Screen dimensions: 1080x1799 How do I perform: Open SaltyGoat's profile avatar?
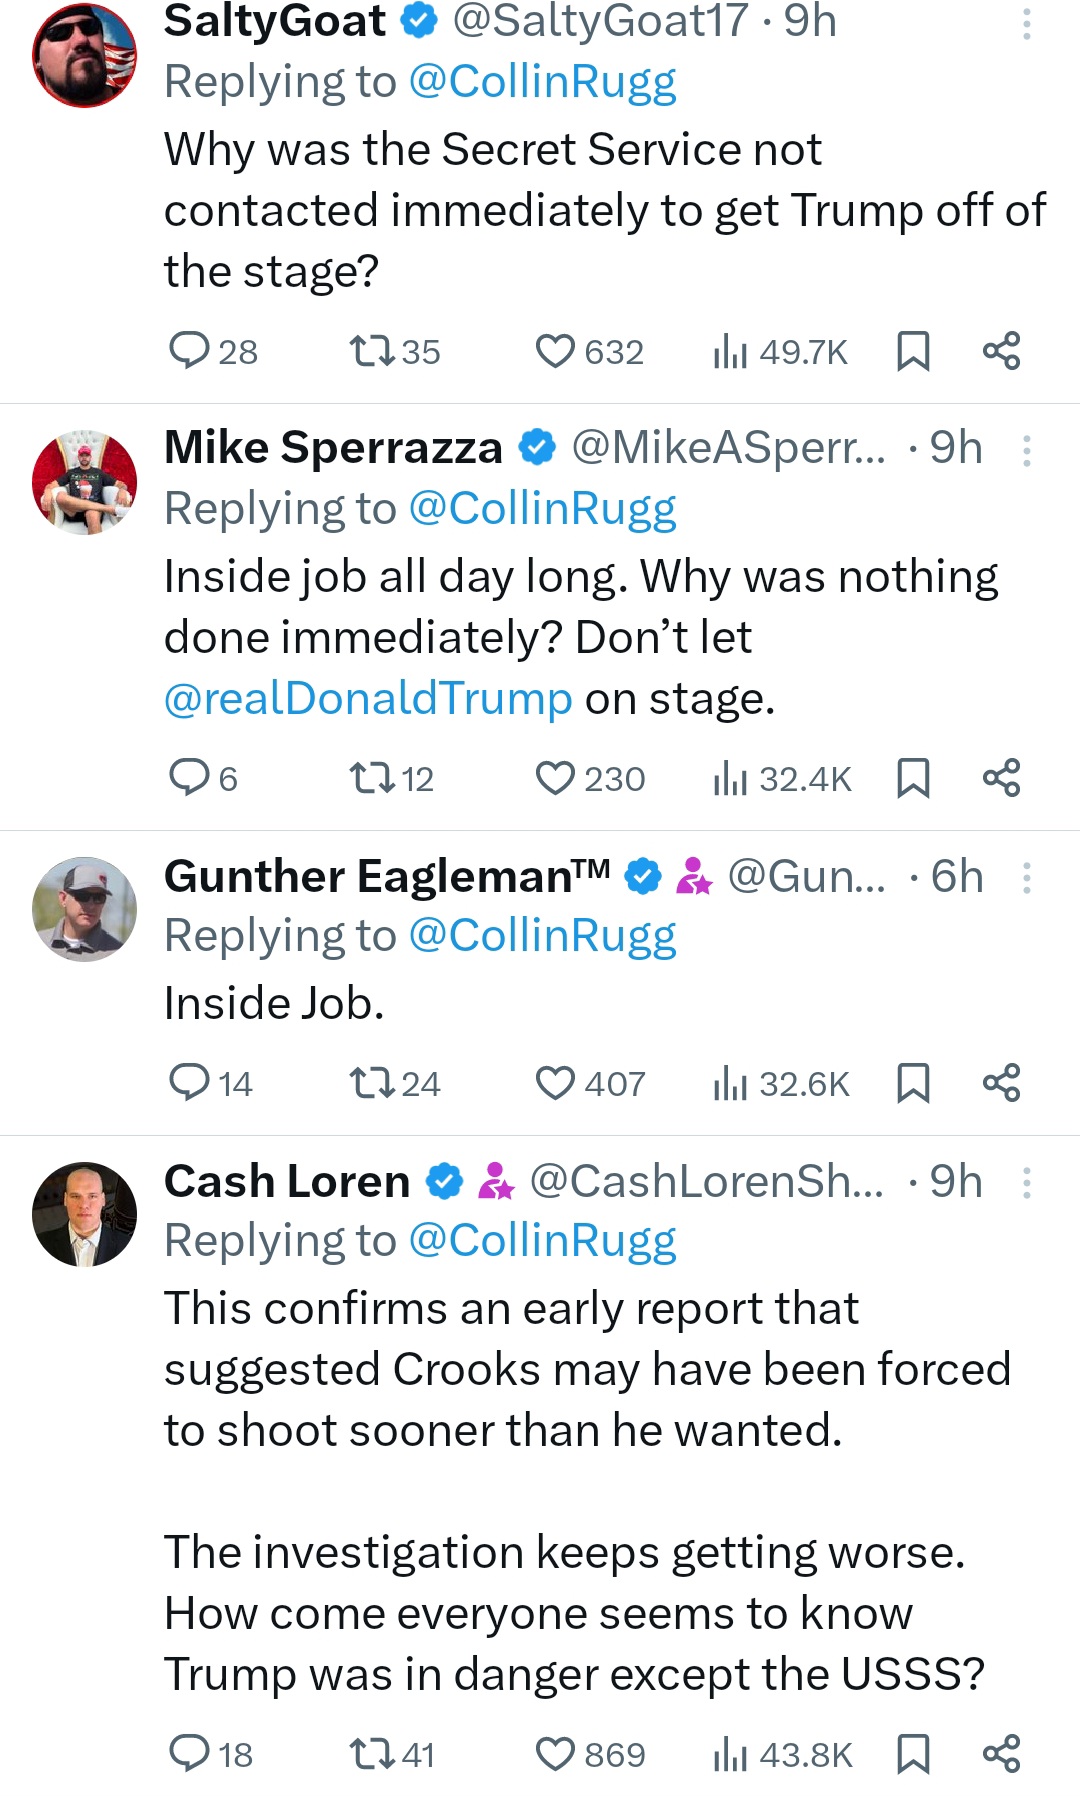tap(85, 55)
